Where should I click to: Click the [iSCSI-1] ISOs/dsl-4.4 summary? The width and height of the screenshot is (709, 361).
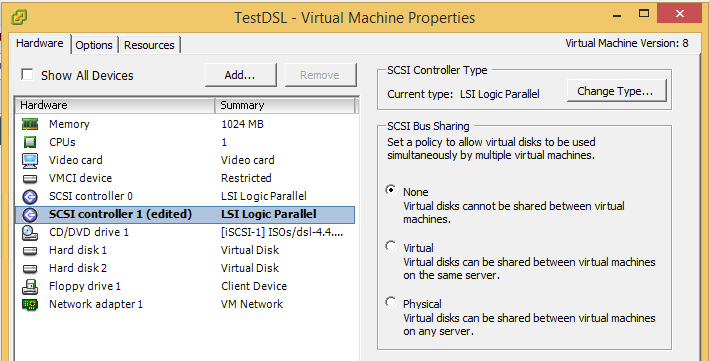pos(282,233)
